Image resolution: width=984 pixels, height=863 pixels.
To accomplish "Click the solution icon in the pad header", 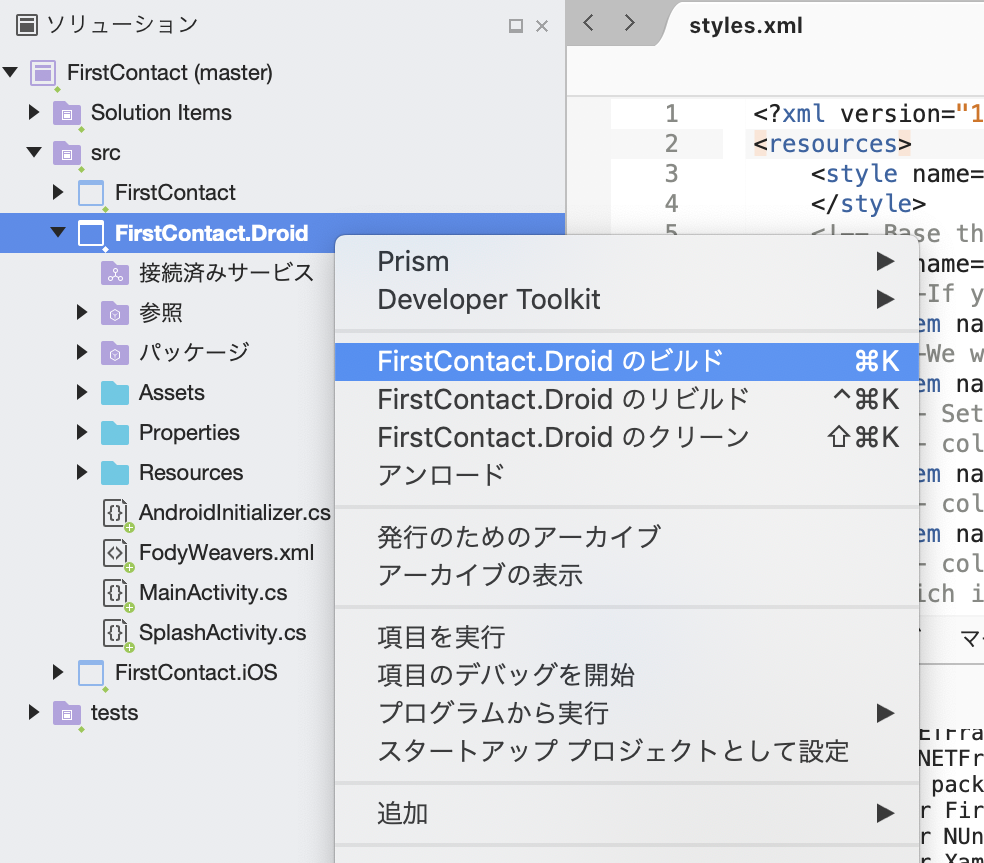I will 23,23.
